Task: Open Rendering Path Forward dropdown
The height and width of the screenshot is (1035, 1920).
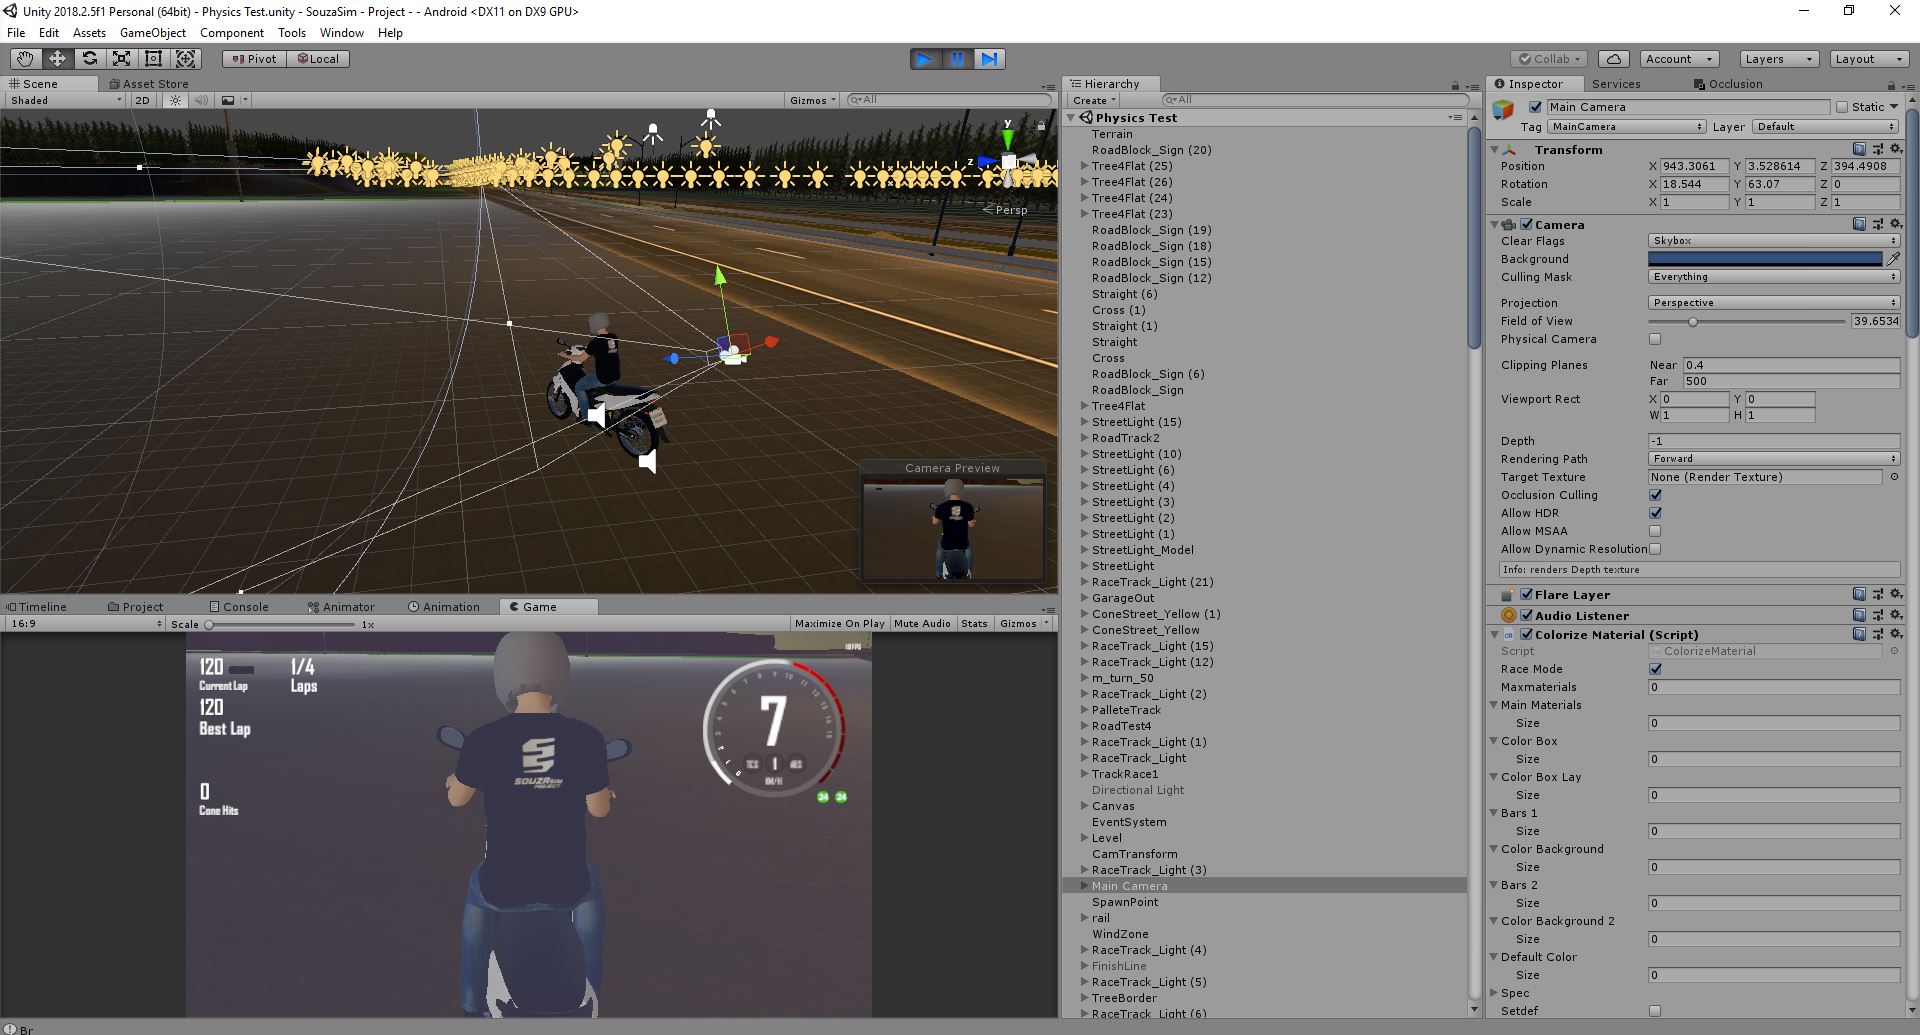Action: [1773, 459]
